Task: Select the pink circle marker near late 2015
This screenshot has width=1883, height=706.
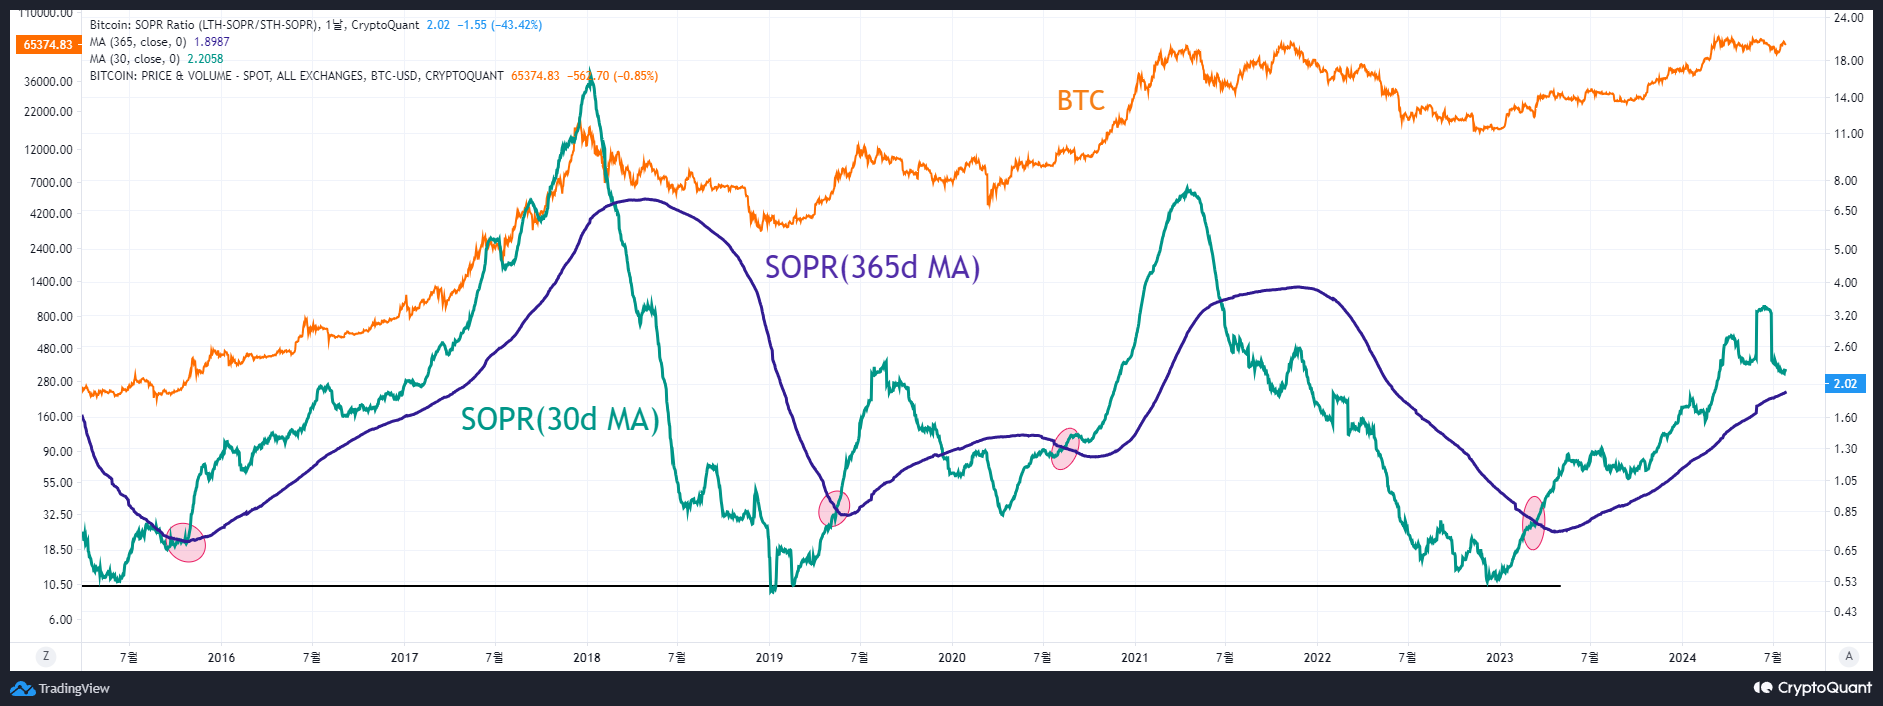Action: [186, 543]
